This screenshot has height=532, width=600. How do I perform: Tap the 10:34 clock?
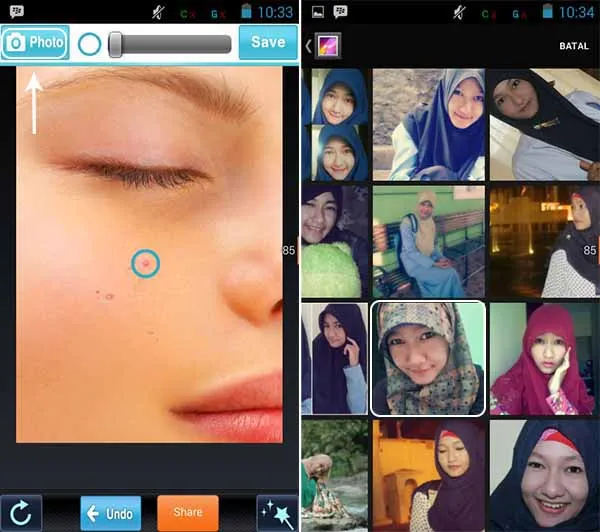coord(576,12)
